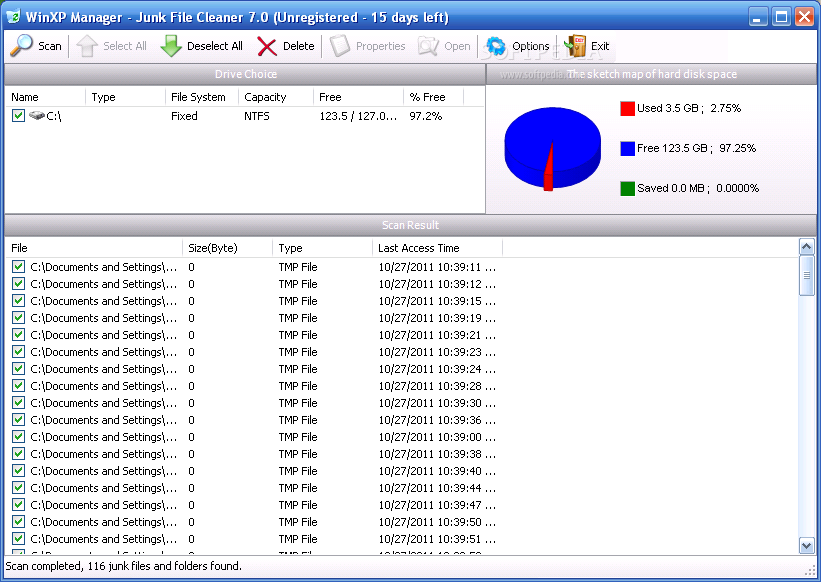
Task: Click the Exit door icon
Action: point(575,46)
